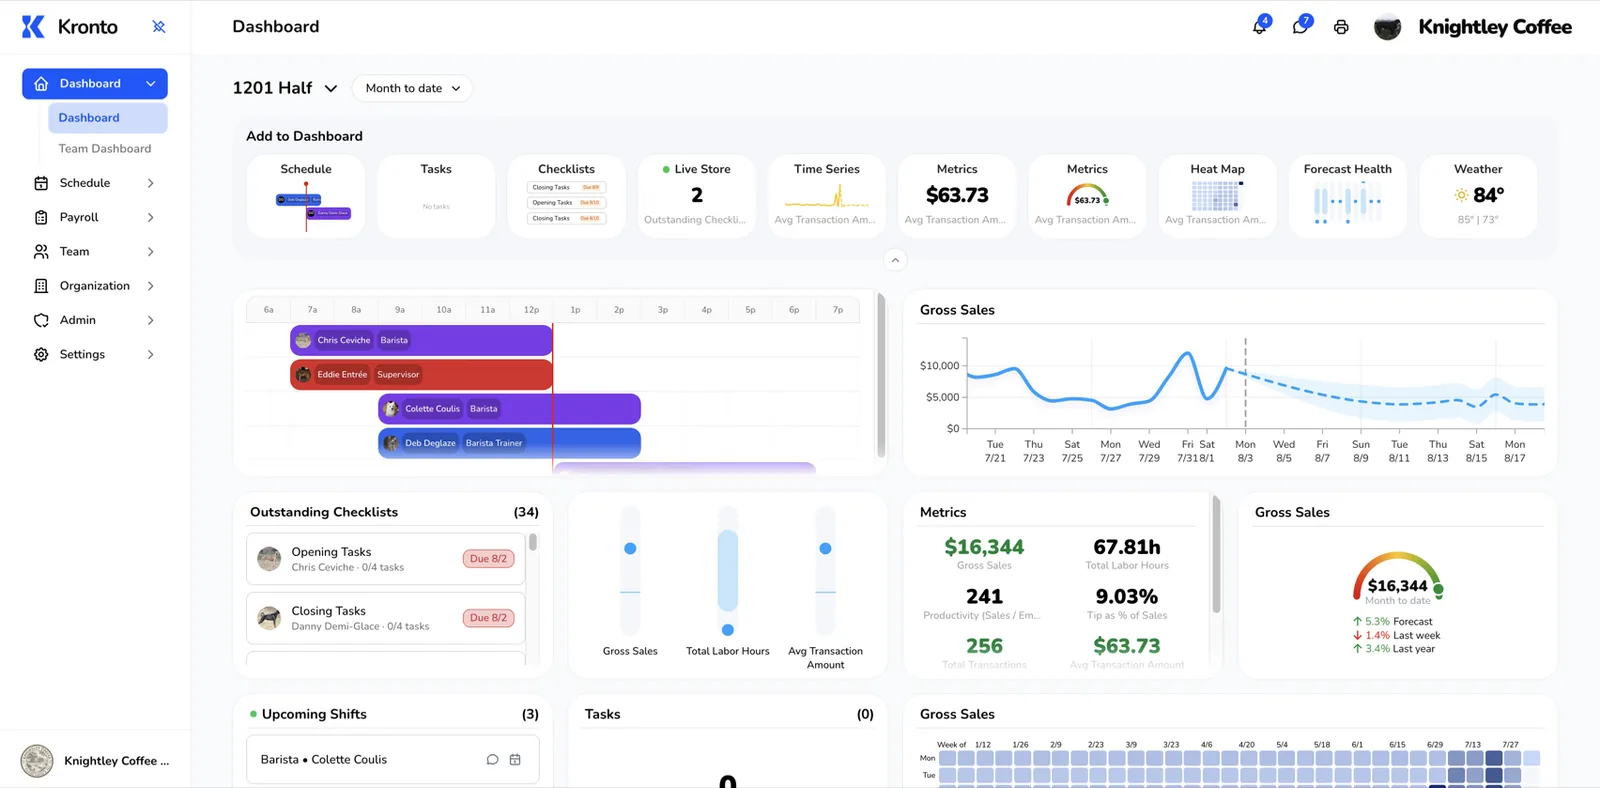Open Closing Tasks checklist
This screenshot has height=788, width=1600.
[386, 618]
